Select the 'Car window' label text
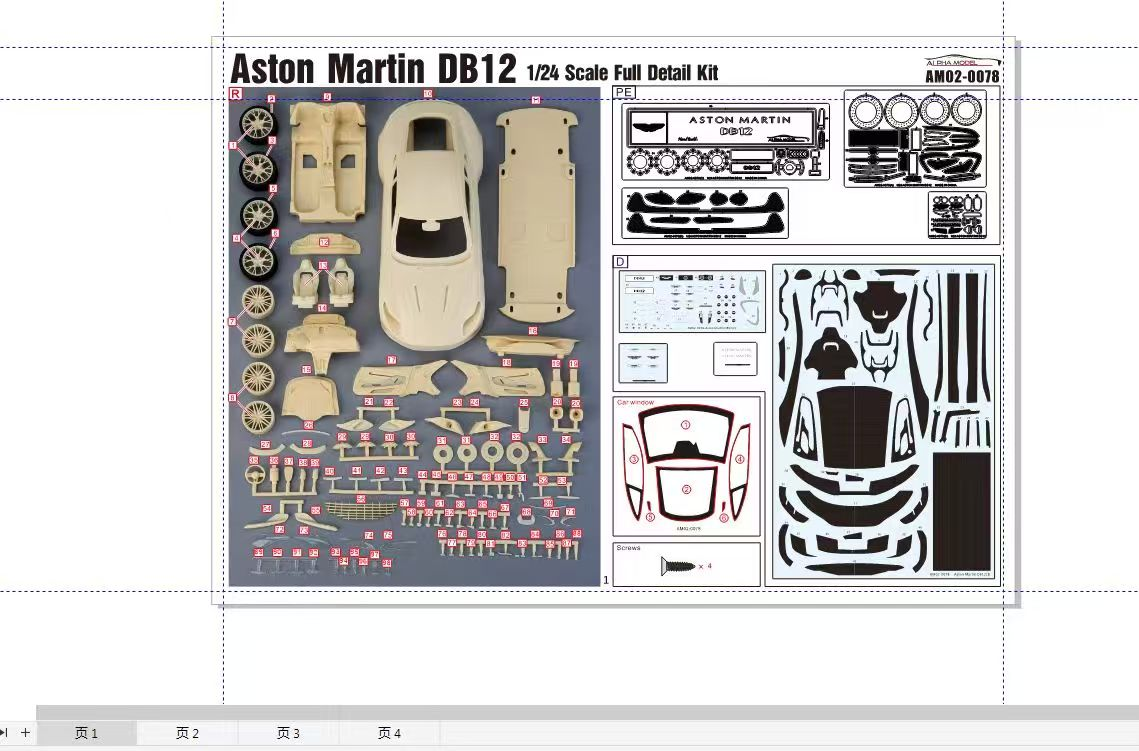 click(x=636, y=402)
